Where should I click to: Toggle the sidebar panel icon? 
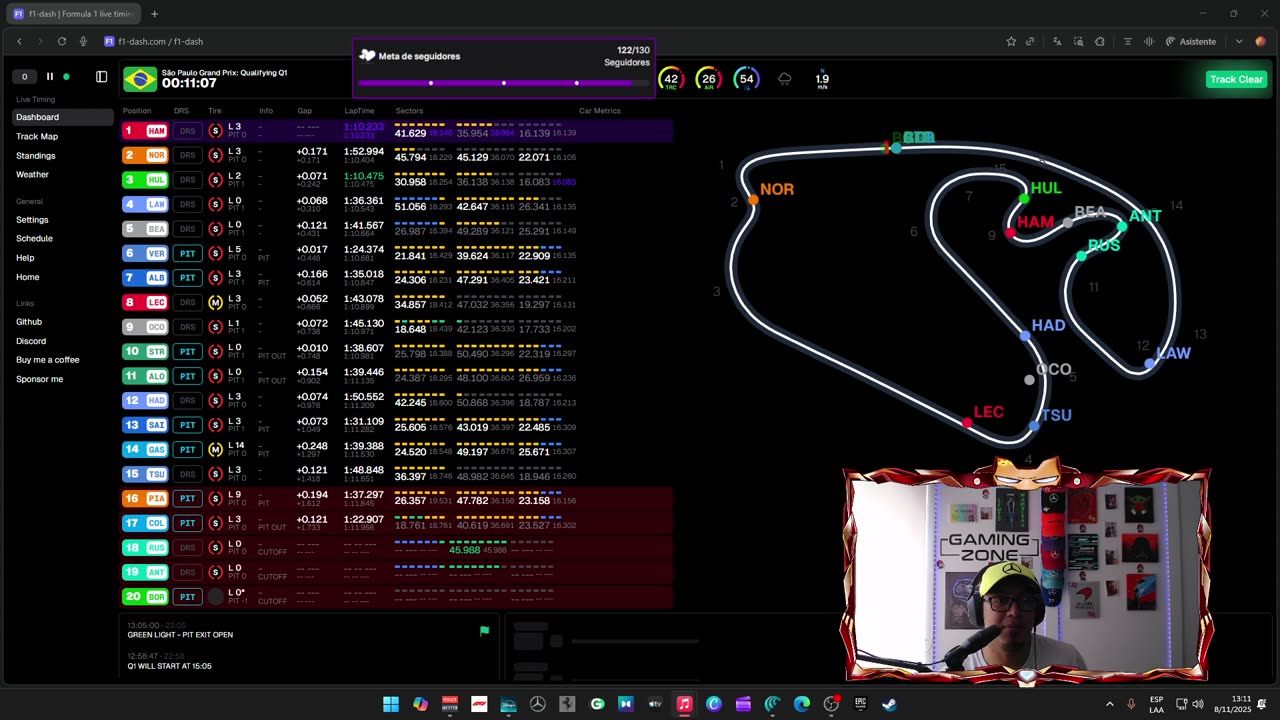(x=101, y=77)
